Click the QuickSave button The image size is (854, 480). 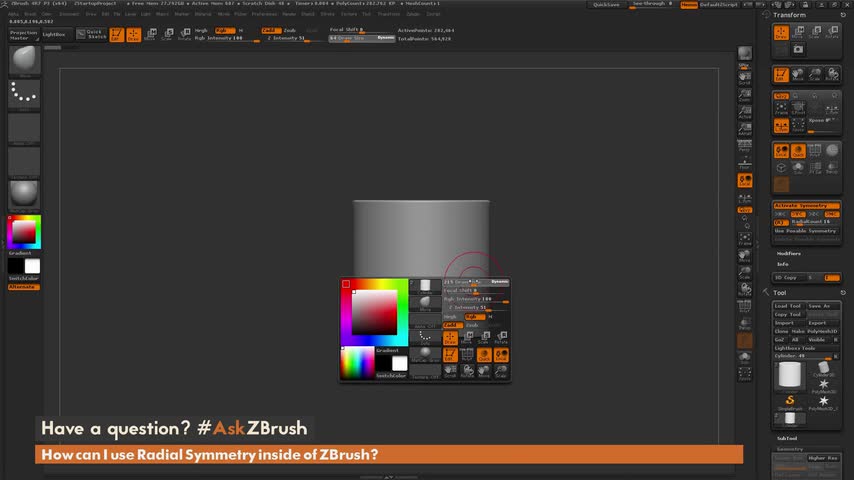[x=606, y=5]
